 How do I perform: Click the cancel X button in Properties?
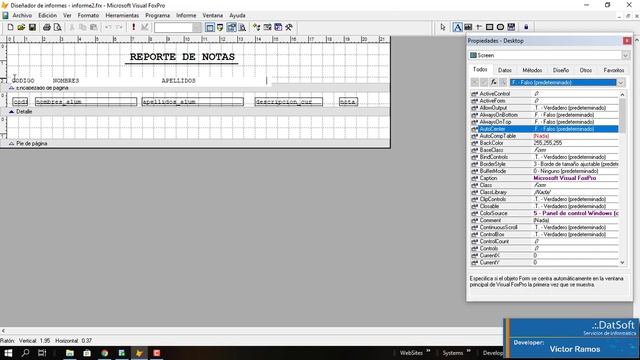[475, 82]
